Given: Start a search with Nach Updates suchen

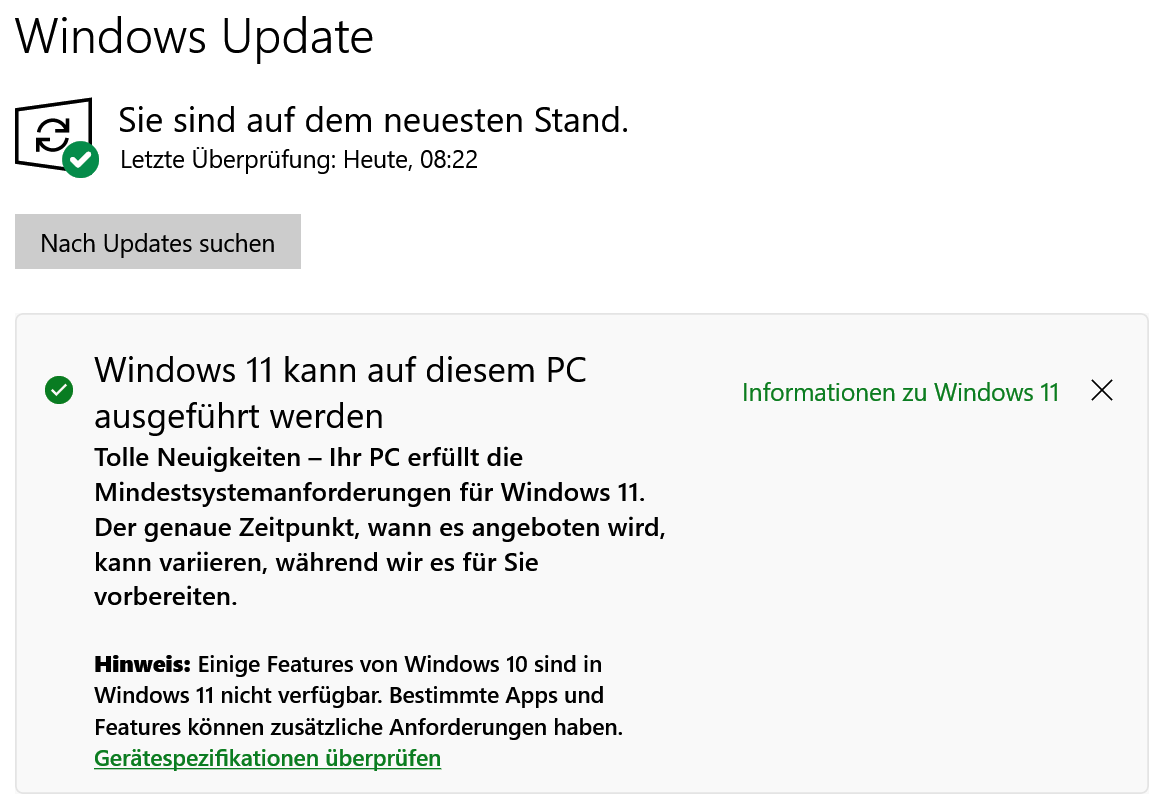Looking at the screenshot, I should (158, 242).
